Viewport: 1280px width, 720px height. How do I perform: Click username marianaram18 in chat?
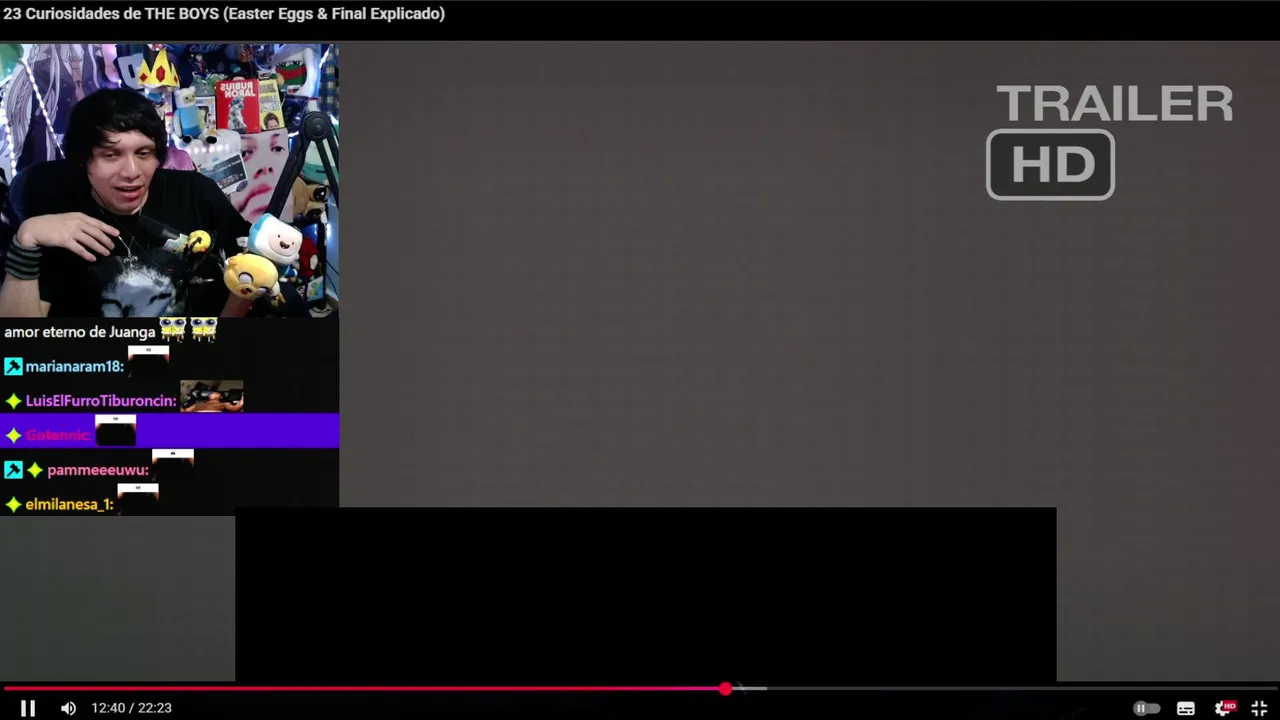tap(74, 367)
